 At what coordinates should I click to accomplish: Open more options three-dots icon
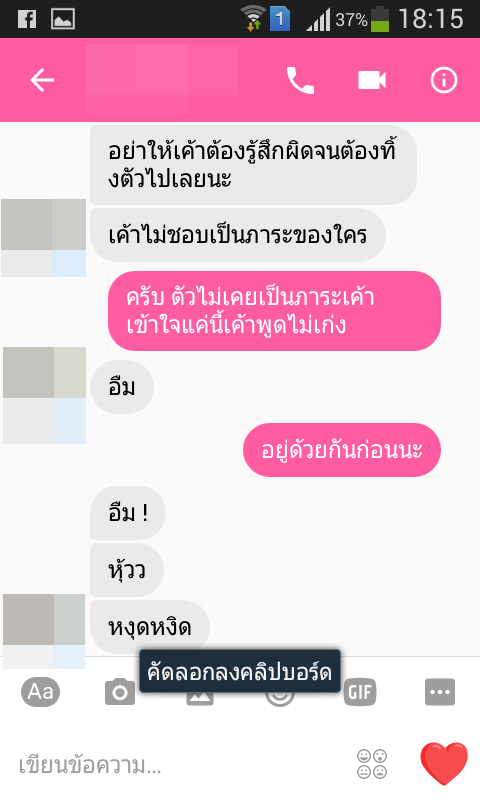[440, 692]
